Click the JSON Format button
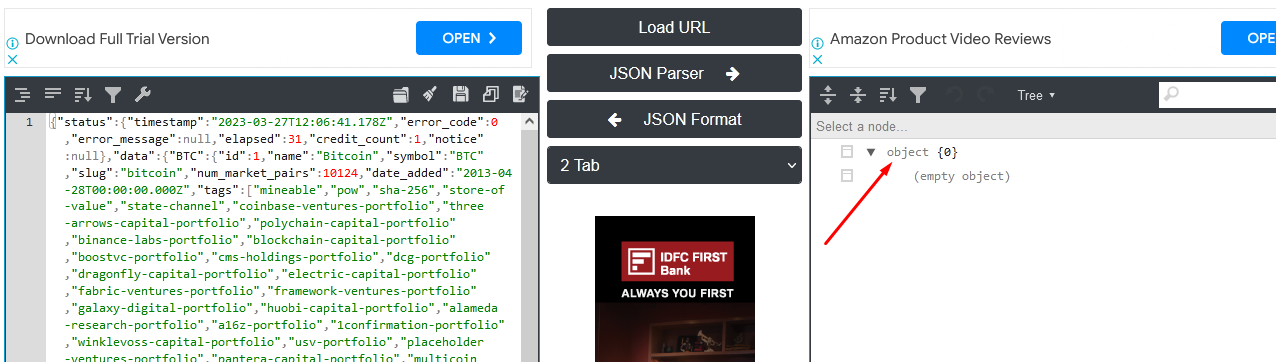1276x362 pixels. pyautogui.click(x=674, y=119)
